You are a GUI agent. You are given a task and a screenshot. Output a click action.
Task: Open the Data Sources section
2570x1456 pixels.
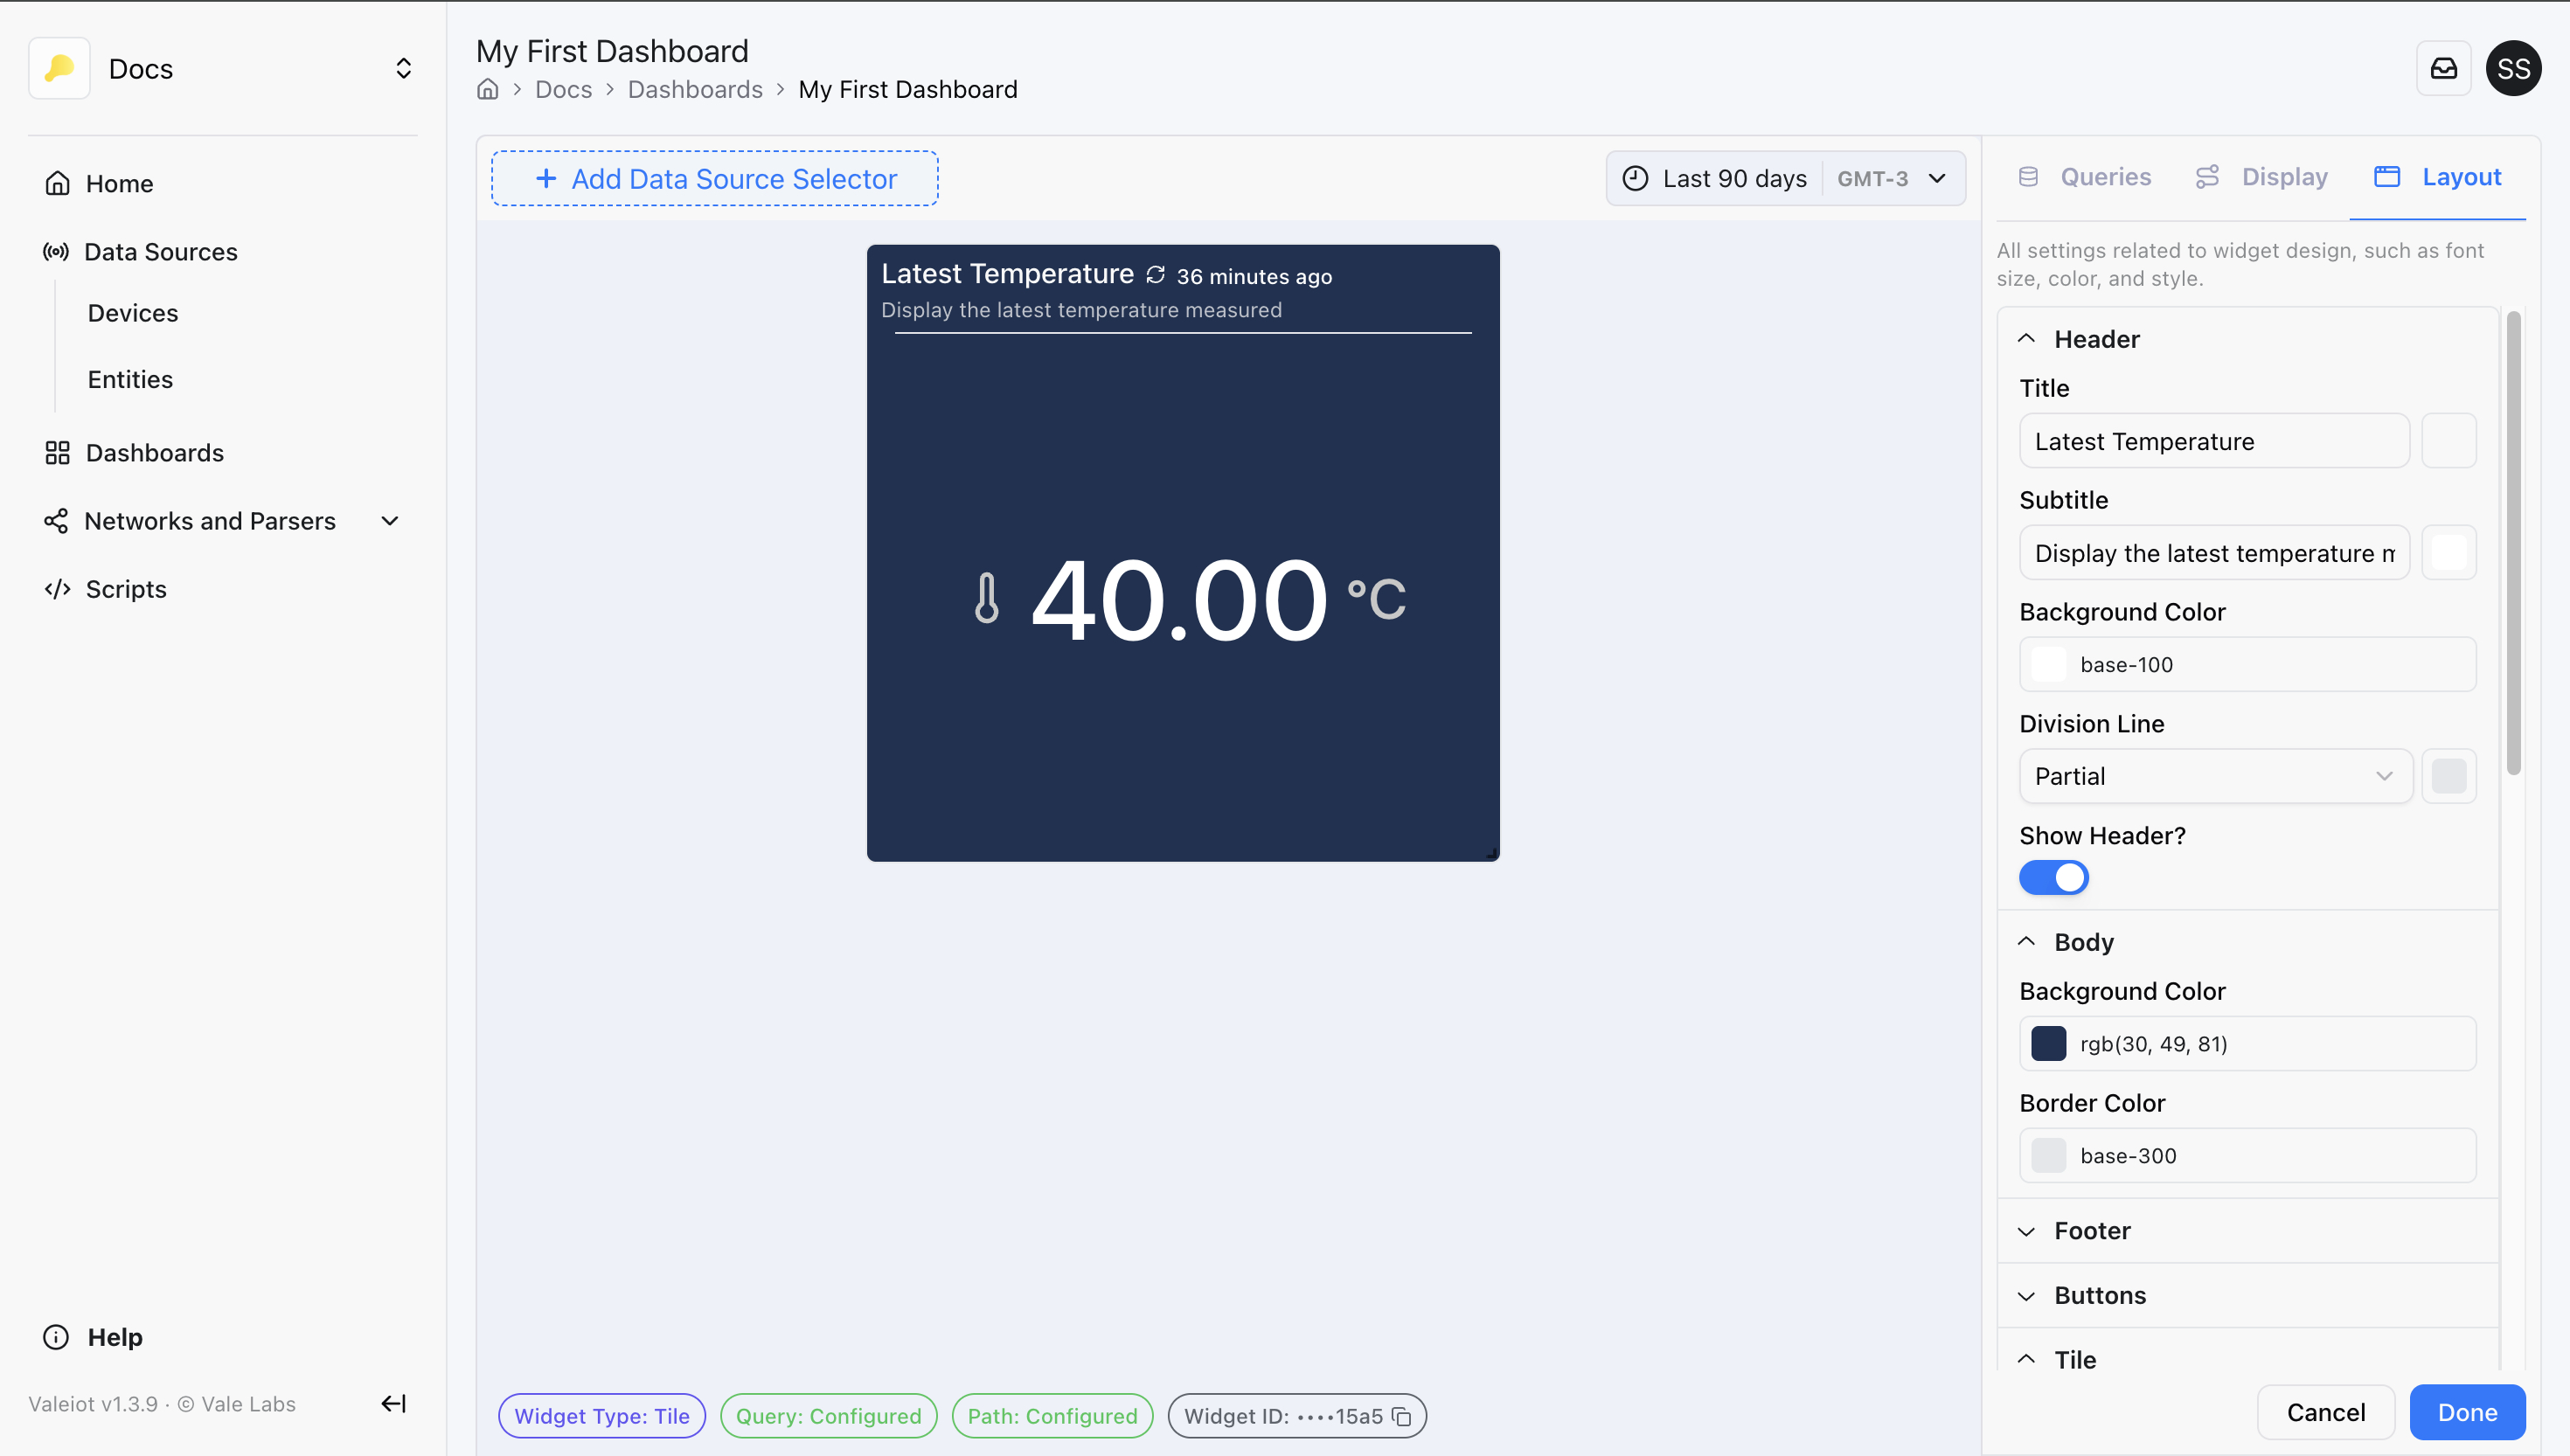pyautogui.click(x=161, y=251)
